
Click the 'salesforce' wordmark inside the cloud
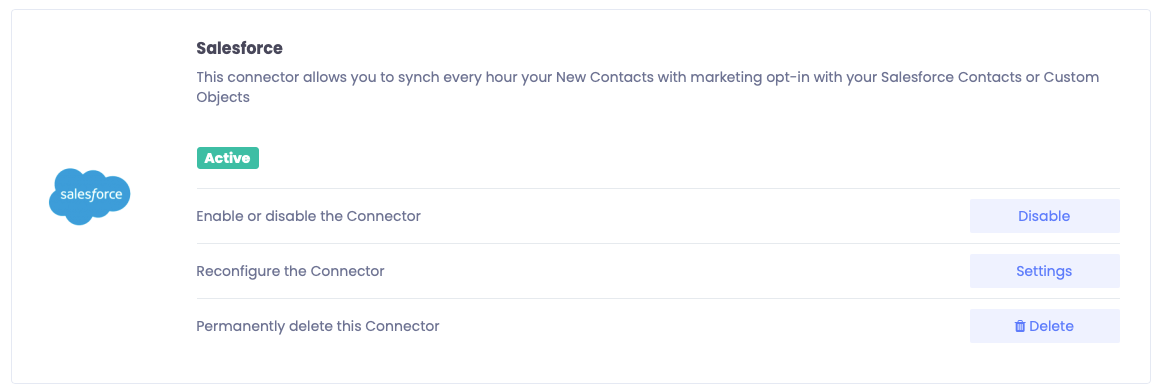click(90, 195)
